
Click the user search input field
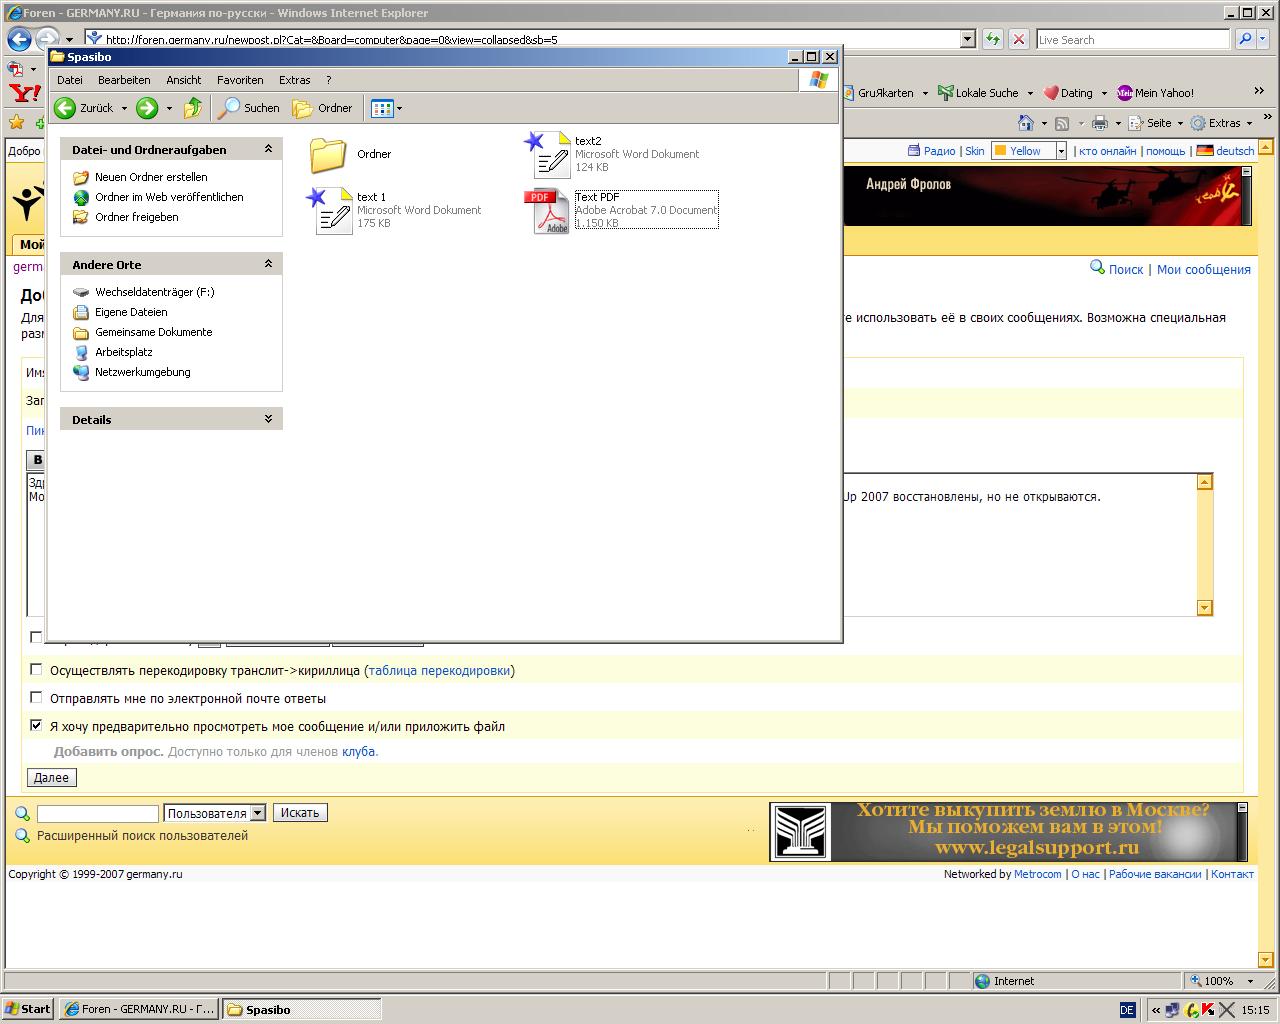[97, 813]
